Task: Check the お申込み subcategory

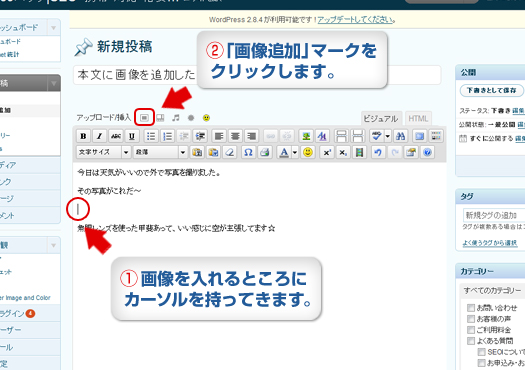Action: click(x=481, y=363)
